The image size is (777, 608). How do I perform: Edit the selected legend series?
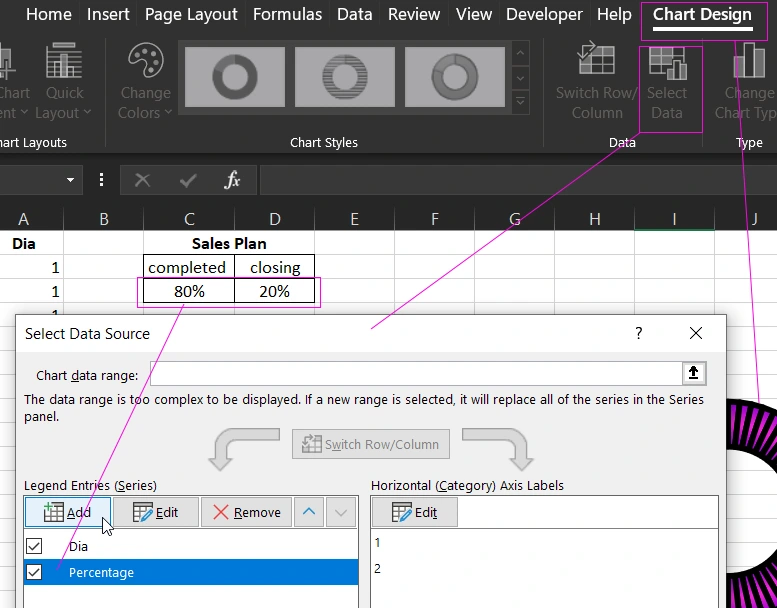(x=156, y=512)
